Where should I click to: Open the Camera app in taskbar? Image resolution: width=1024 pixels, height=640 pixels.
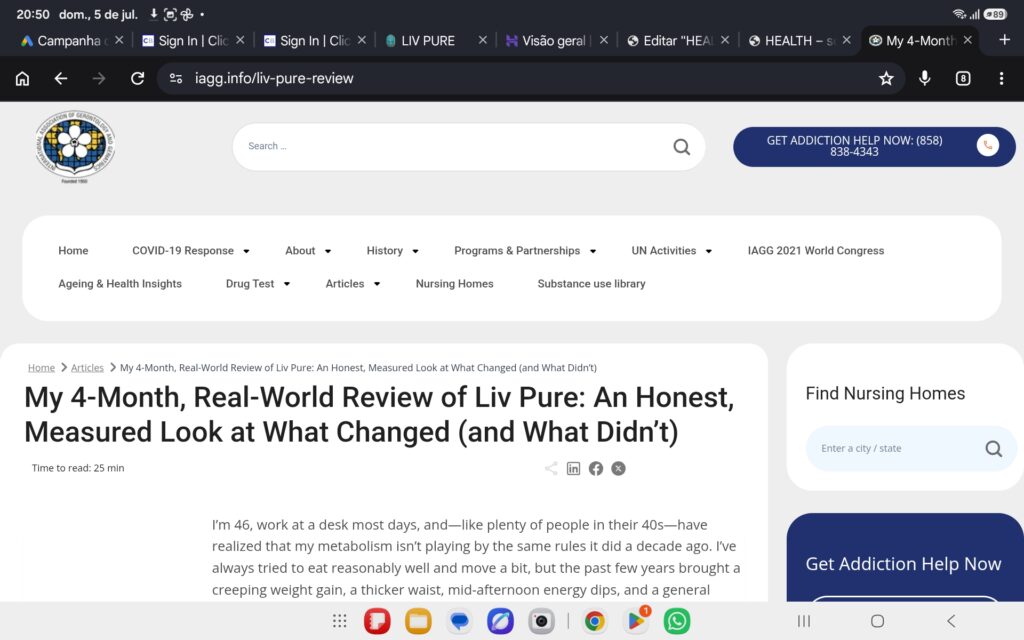click(x=541, y=621)
